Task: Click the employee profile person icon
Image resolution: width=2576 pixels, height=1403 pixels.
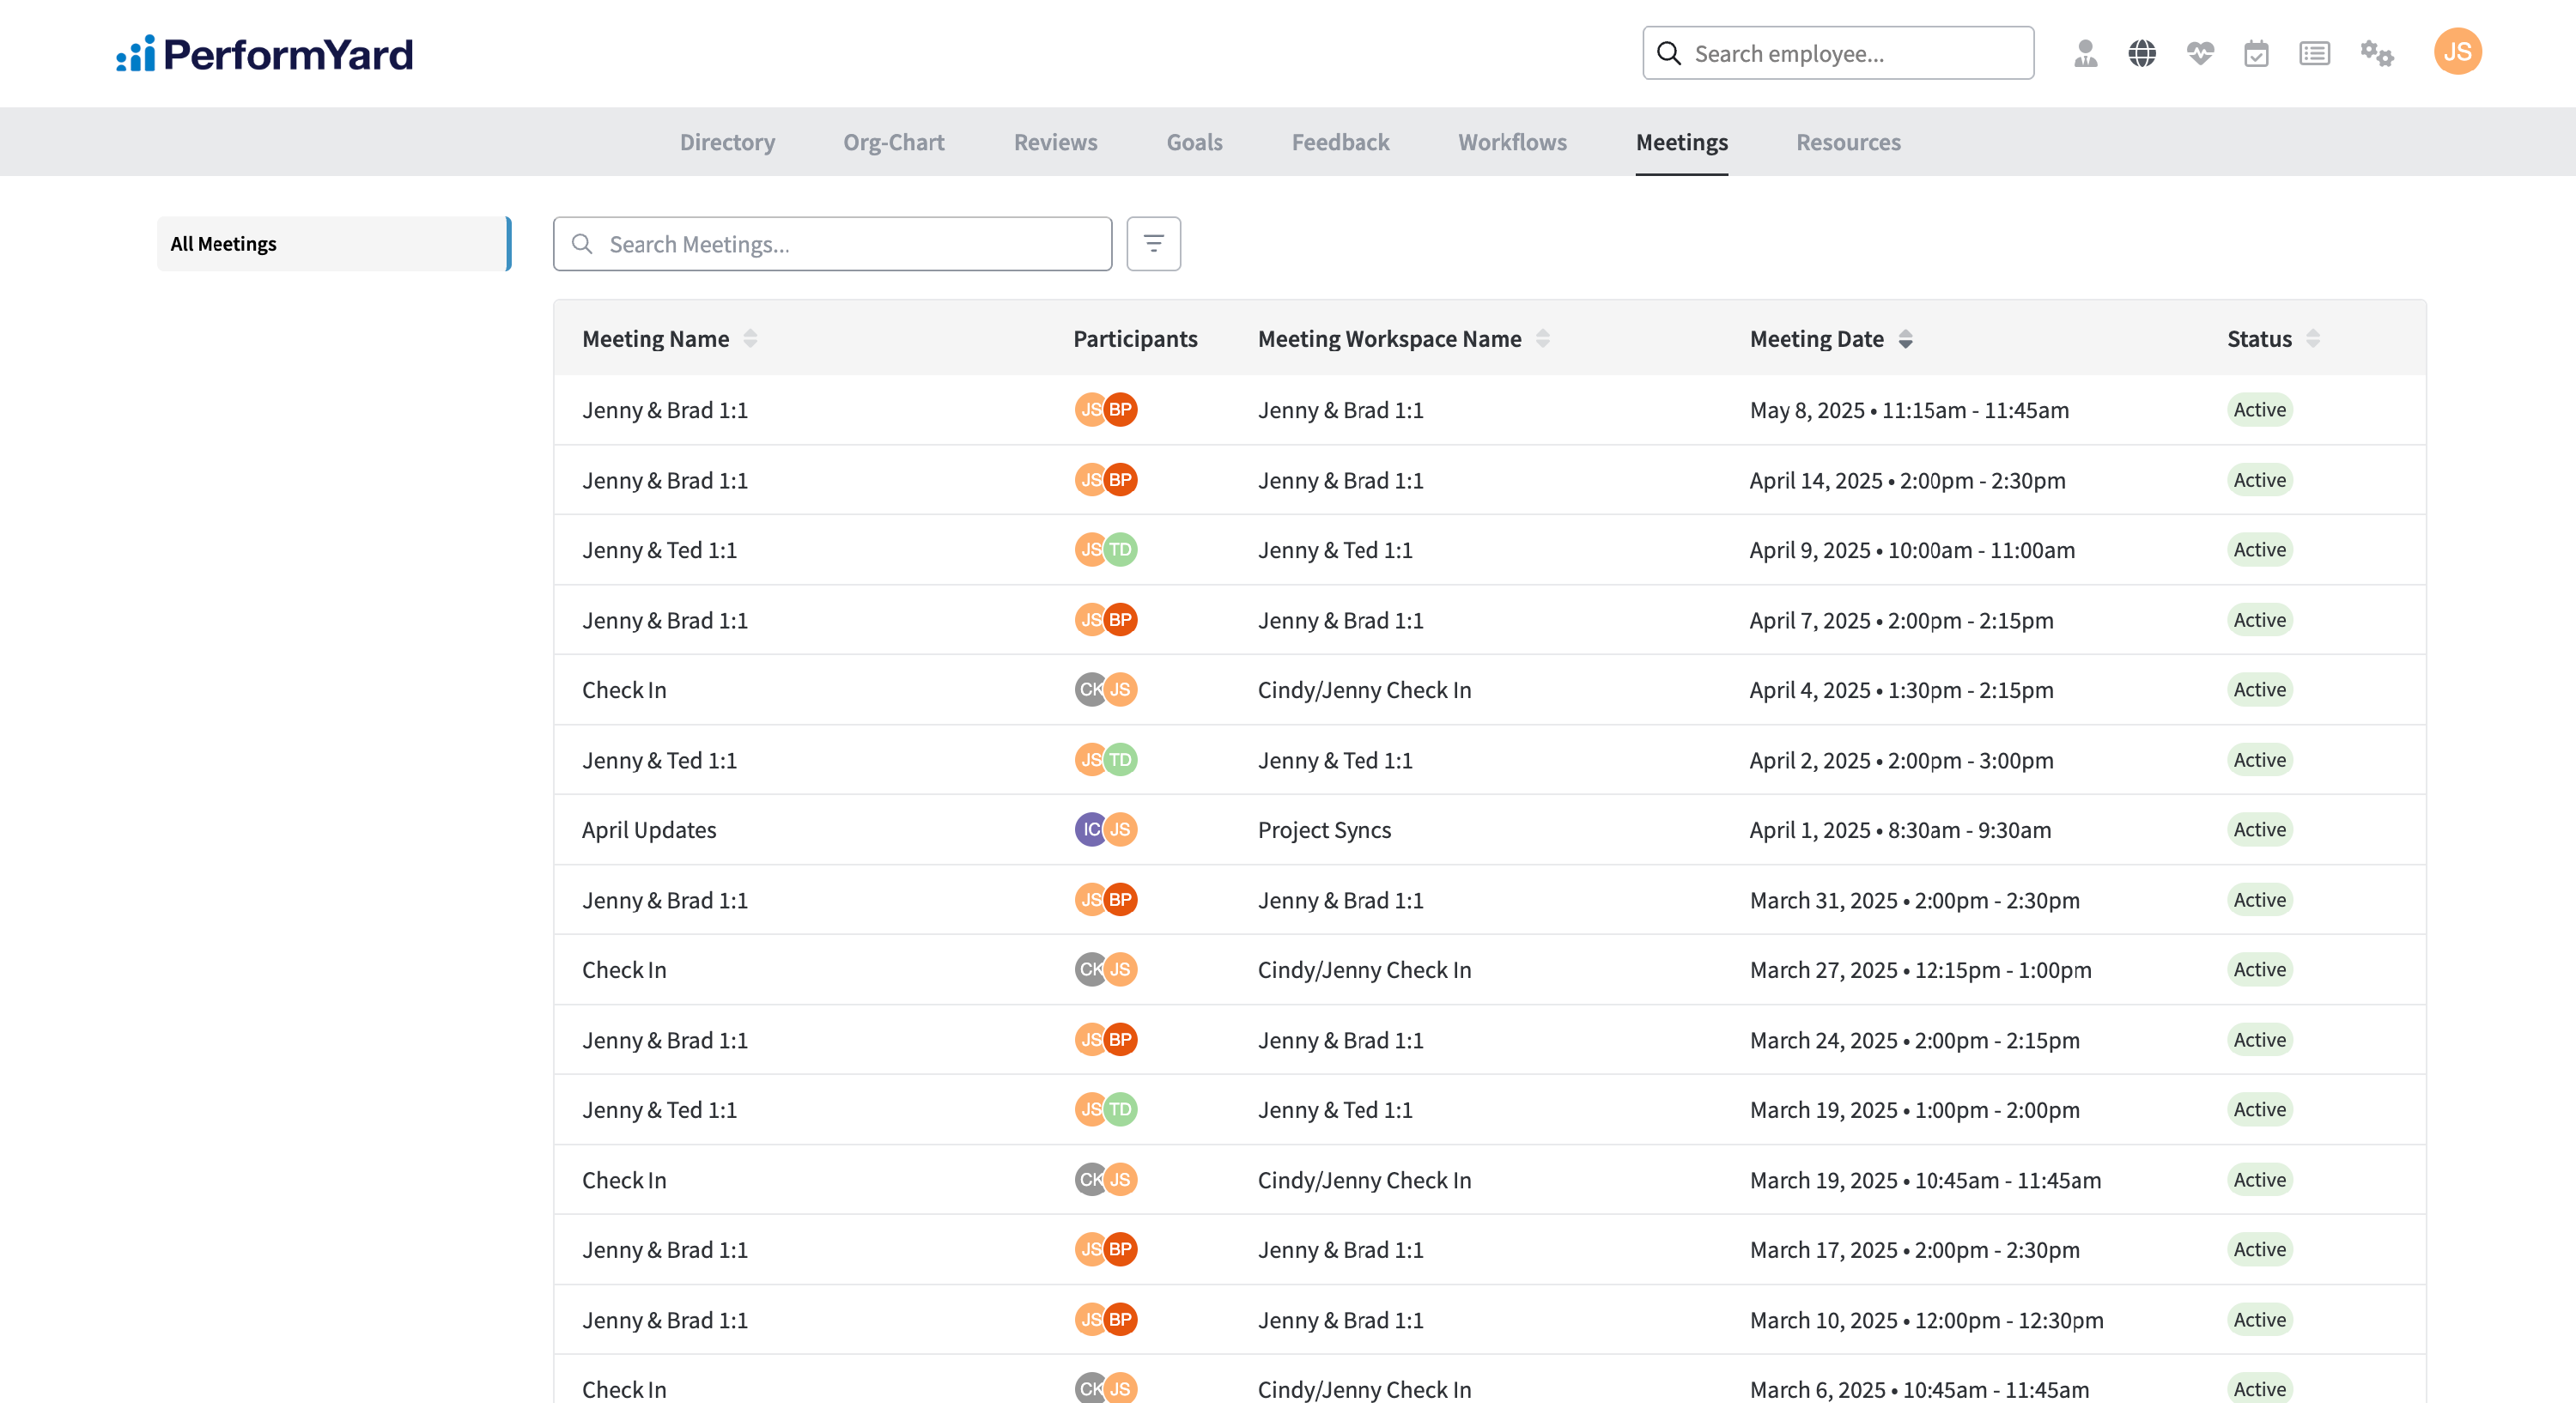Action: (2085, 53)
